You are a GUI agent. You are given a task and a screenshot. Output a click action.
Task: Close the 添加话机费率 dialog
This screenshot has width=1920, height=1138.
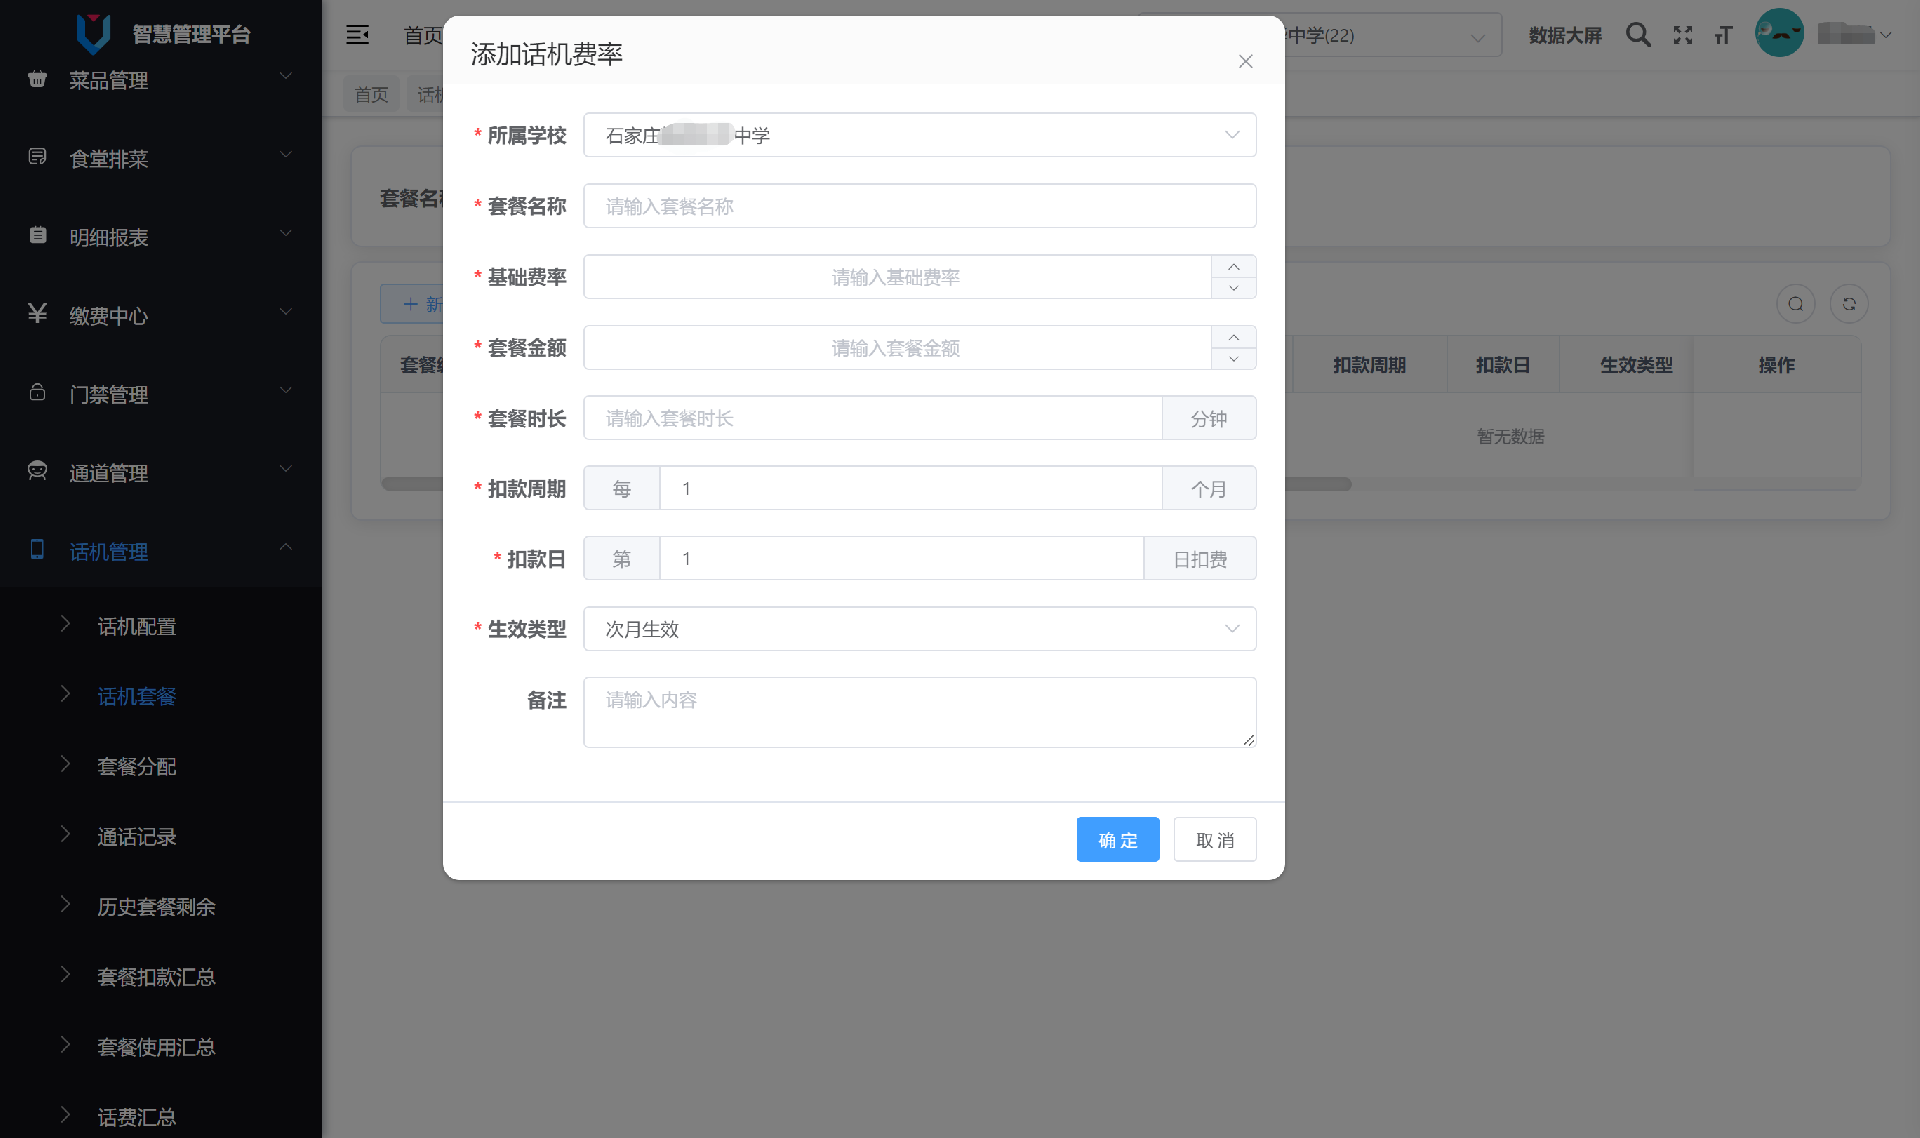[1245, 61]
